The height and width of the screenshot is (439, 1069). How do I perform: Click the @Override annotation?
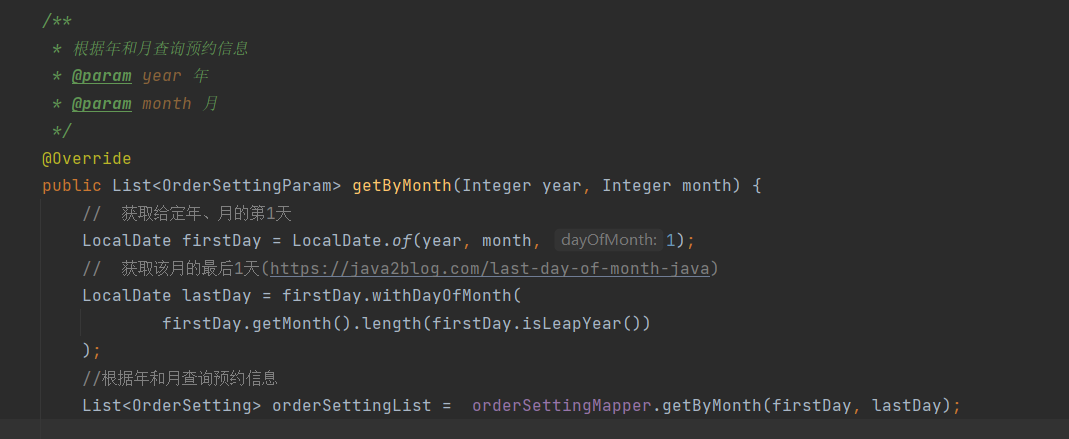tap(86, 159)
